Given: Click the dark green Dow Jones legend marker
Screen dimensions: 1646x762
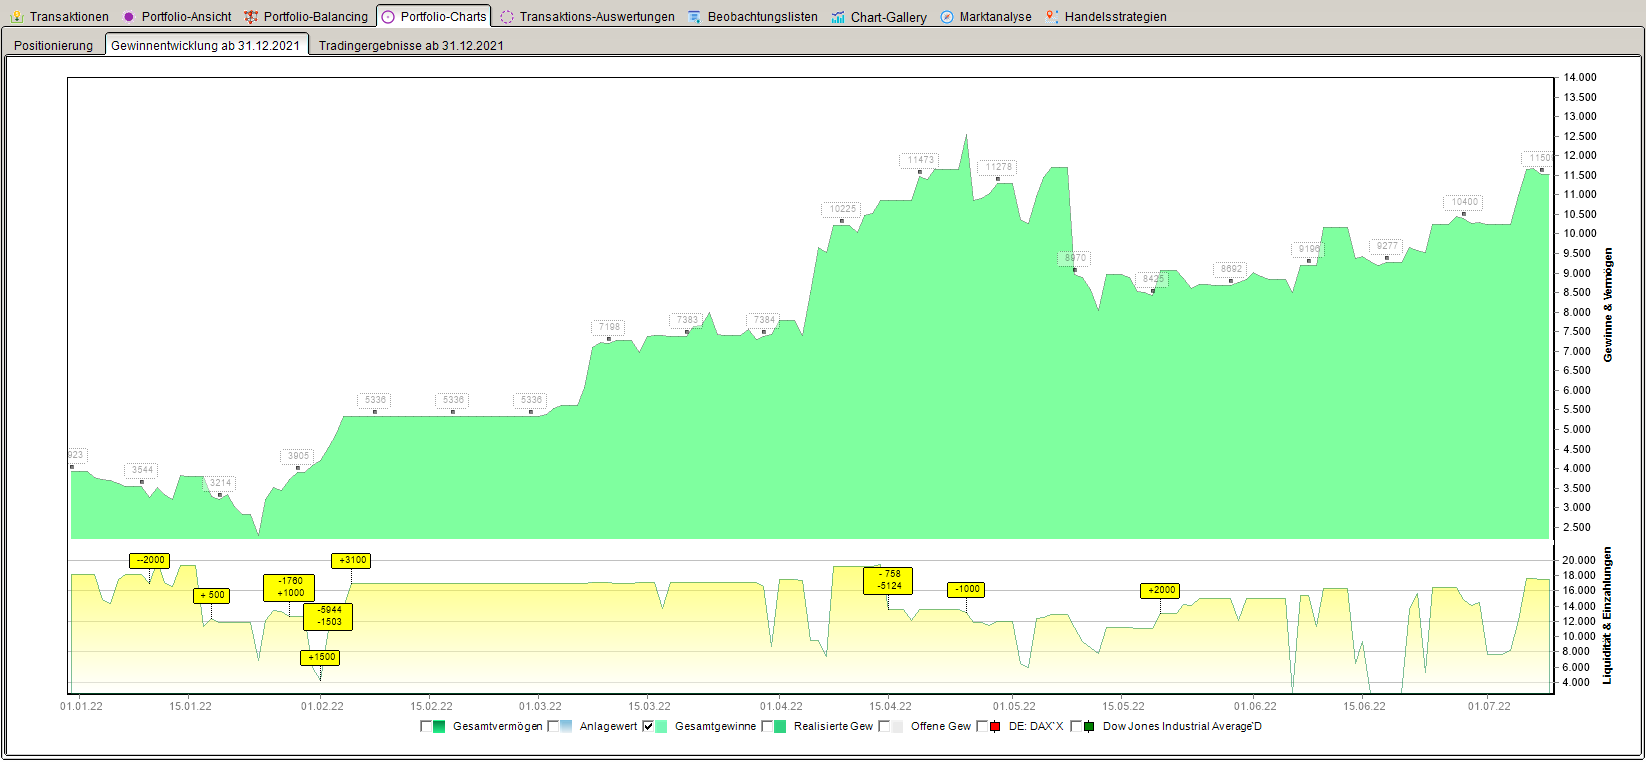Looking at the screenshot, I should (x=1089, y=726).
